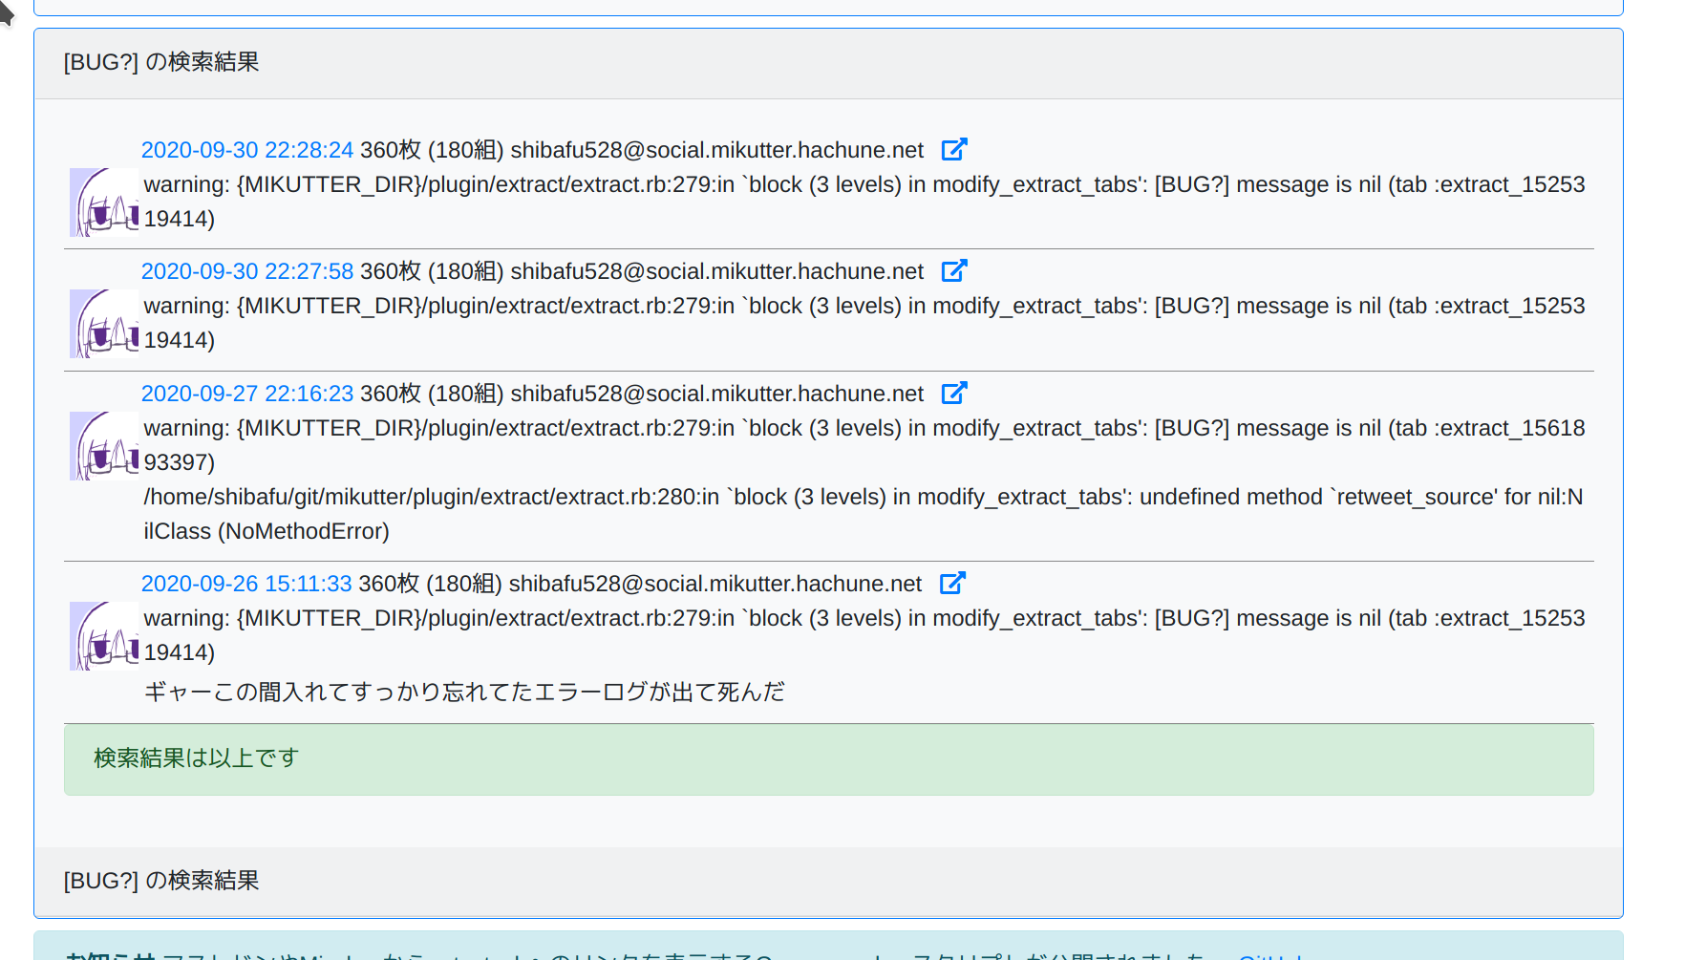The width and height of the screenshot is (1706, 960).
Task: Follow the 2020-09-30 22:27:58 timestamp link
Action: coord(247,271)
